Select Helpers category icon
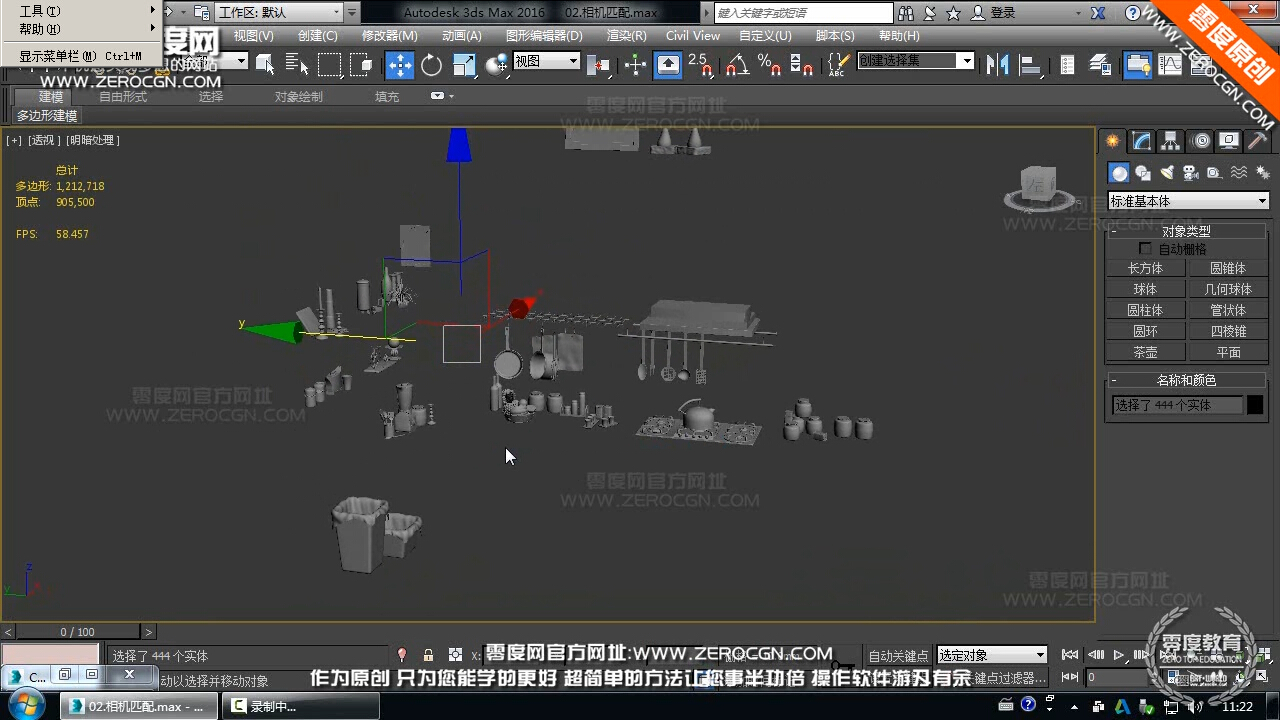 (x=1214, y=173)
